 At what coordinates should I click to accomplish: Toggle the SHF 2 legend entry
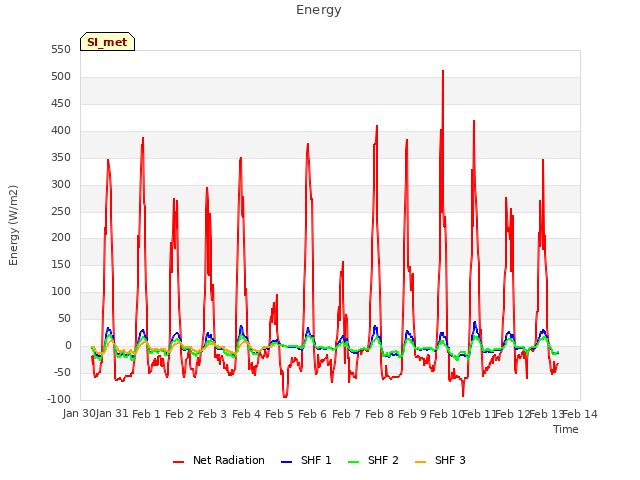click(373, 460)
